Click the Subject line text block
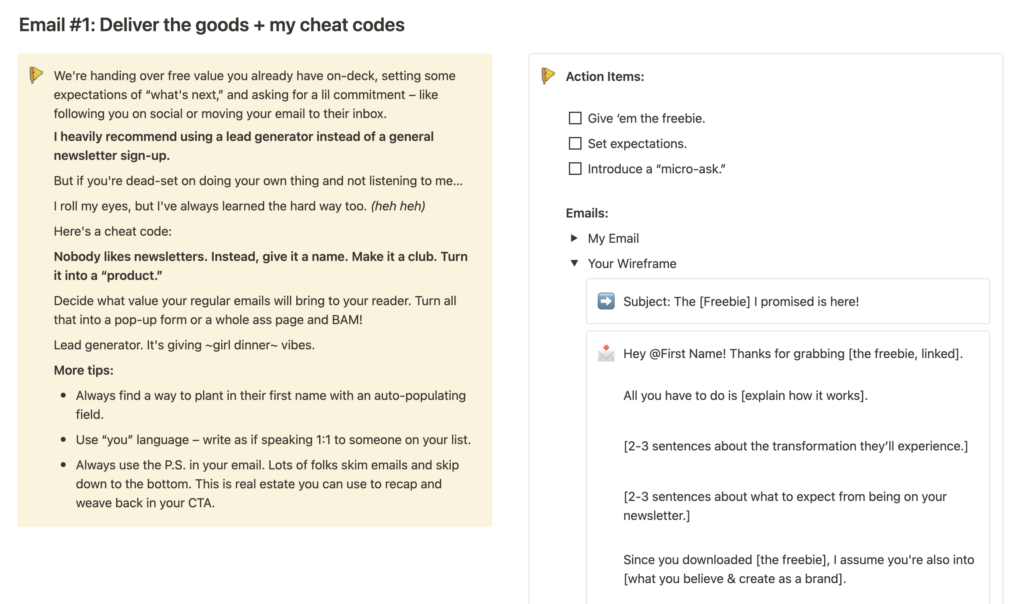Screen dimensions: 1024x604 [741, 301]
